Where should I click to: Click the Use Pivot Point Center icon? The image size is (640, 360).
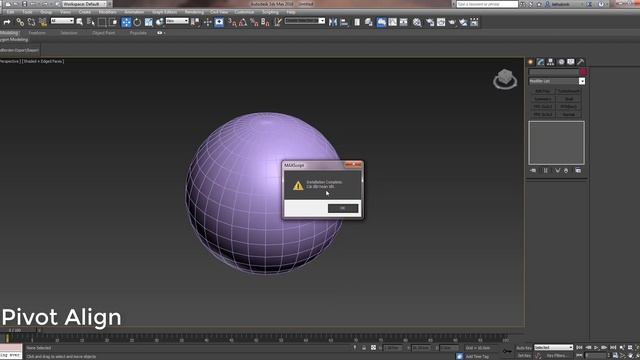196,22
